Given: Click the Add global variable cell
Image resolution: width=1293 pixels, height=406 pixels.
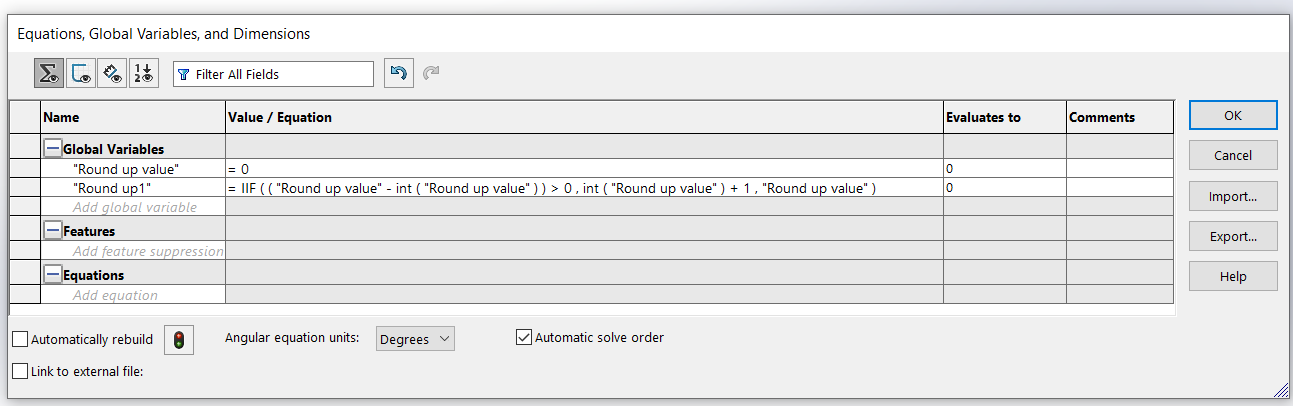Looking at the screenshot, I should pos(134,207).
